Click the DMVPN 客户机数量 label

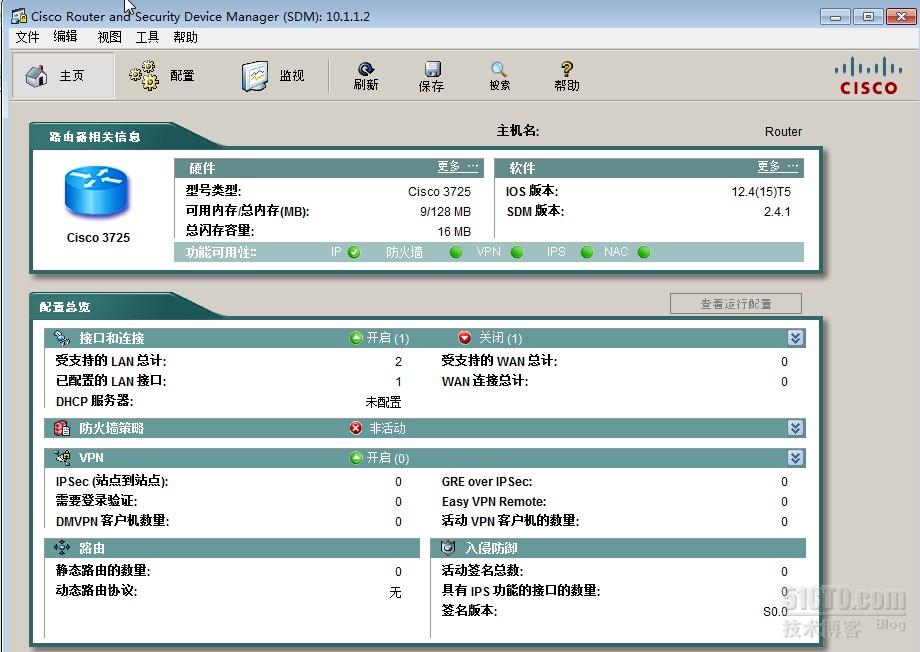pos(112,521)
